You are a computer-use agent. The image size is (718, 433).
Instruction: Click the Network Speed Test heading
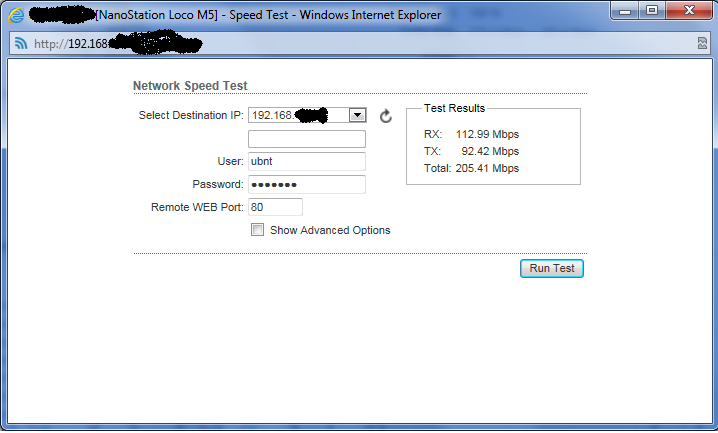point(190,86)
